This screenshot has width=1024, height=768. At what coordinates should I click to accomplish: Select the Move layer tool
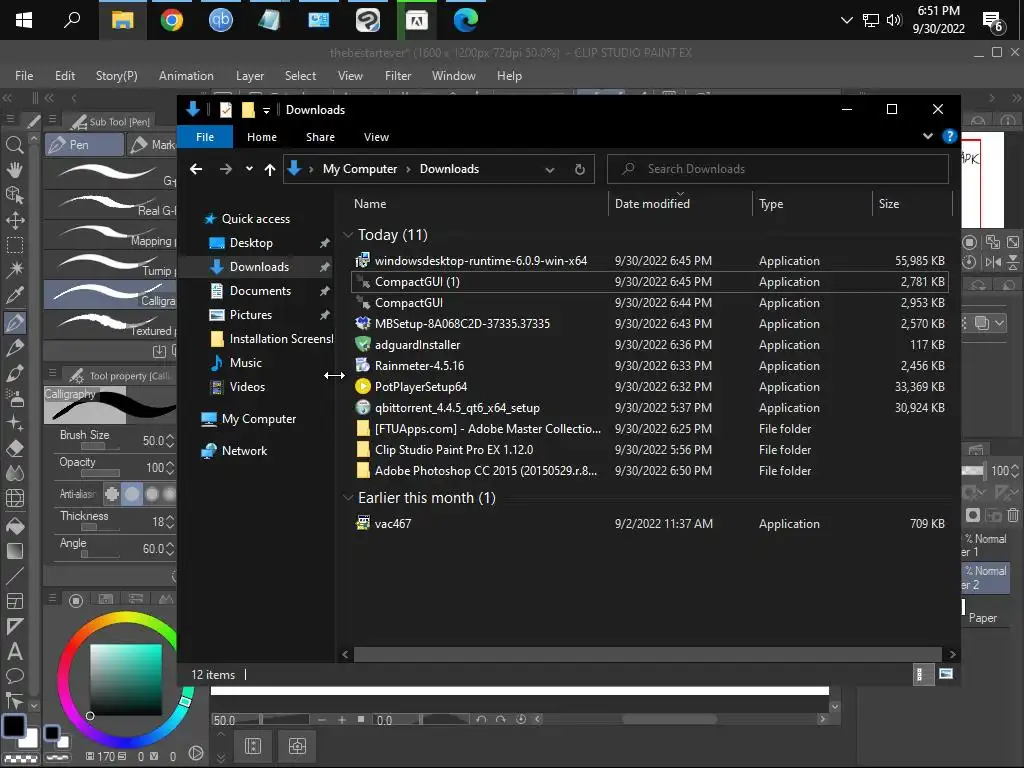coord(14,220)
